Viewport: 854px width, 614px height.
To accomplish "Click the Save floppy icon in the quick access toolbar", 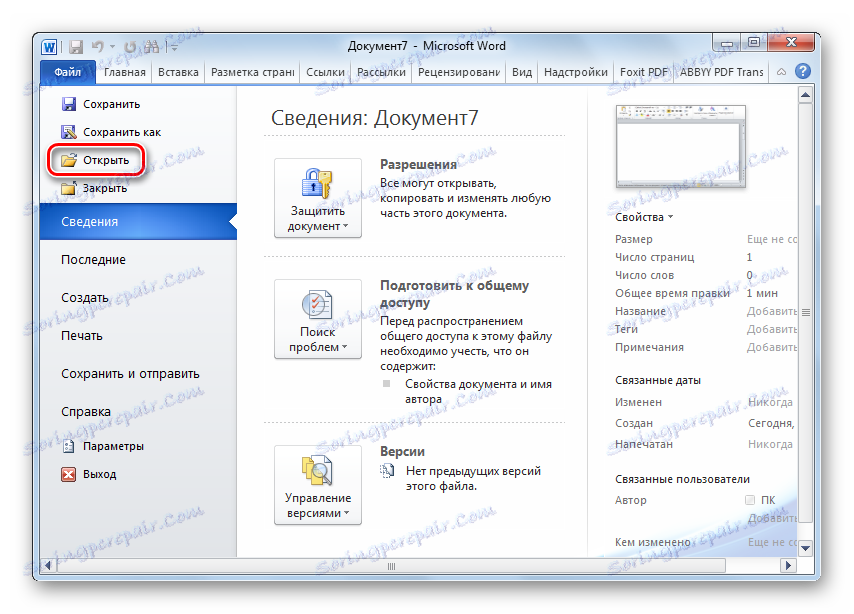I will tap(76, 47).
